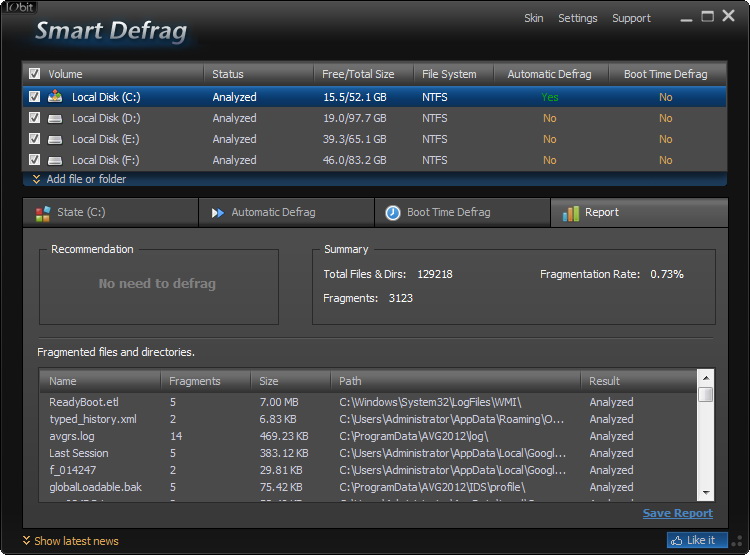This screenshot has width=750, height=555.
Task: Open the Skin menu
Action: (x=533, y=18)
